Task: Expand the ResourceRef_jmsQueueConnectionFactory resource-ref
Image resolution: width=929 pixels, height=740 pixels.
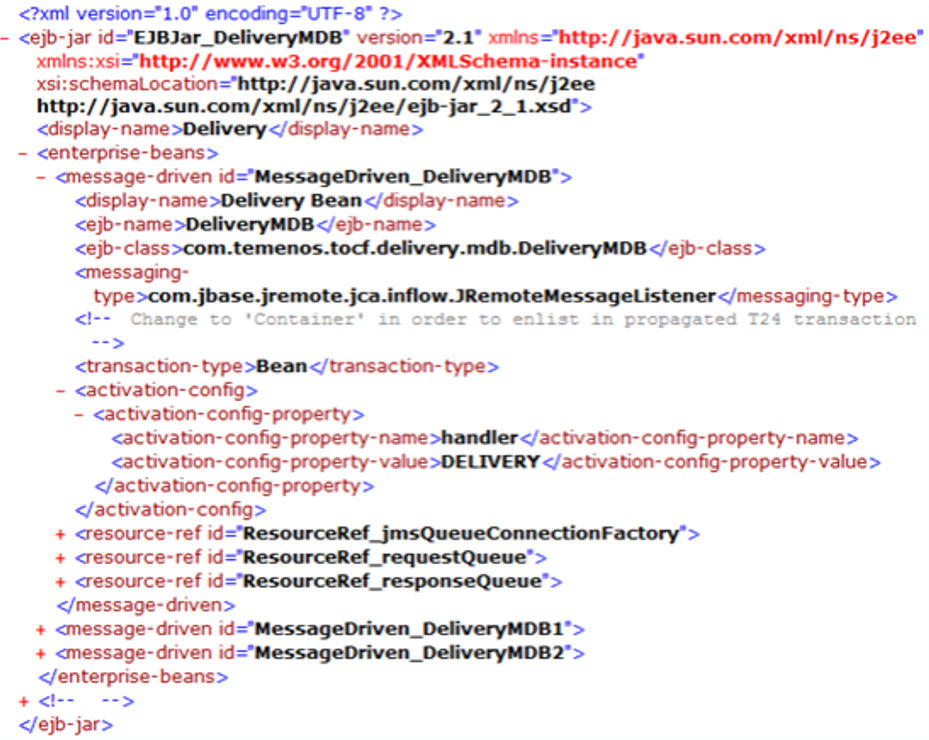Action: tap(62, 533)
